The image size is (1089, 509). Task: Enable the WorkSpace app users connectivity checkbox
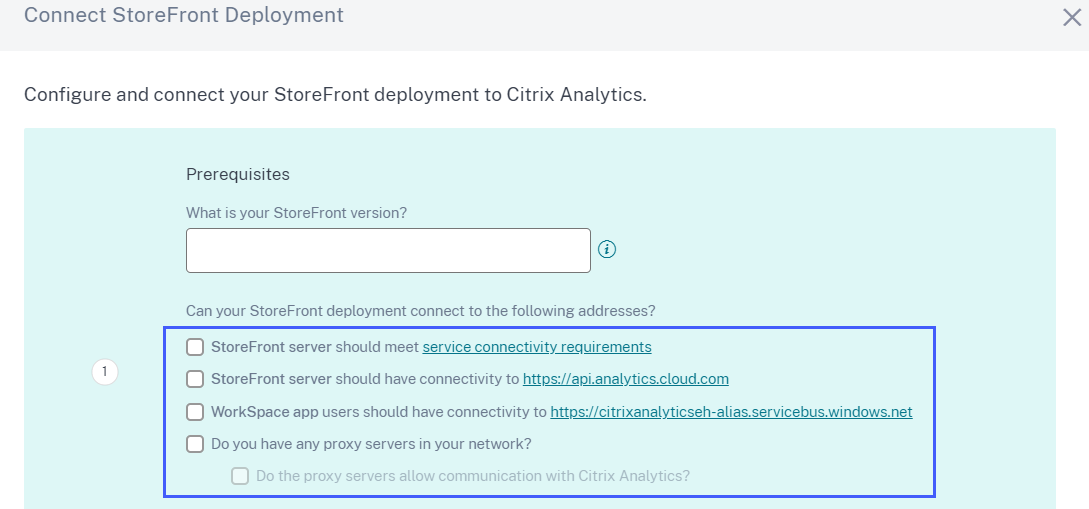pos(195,411)
